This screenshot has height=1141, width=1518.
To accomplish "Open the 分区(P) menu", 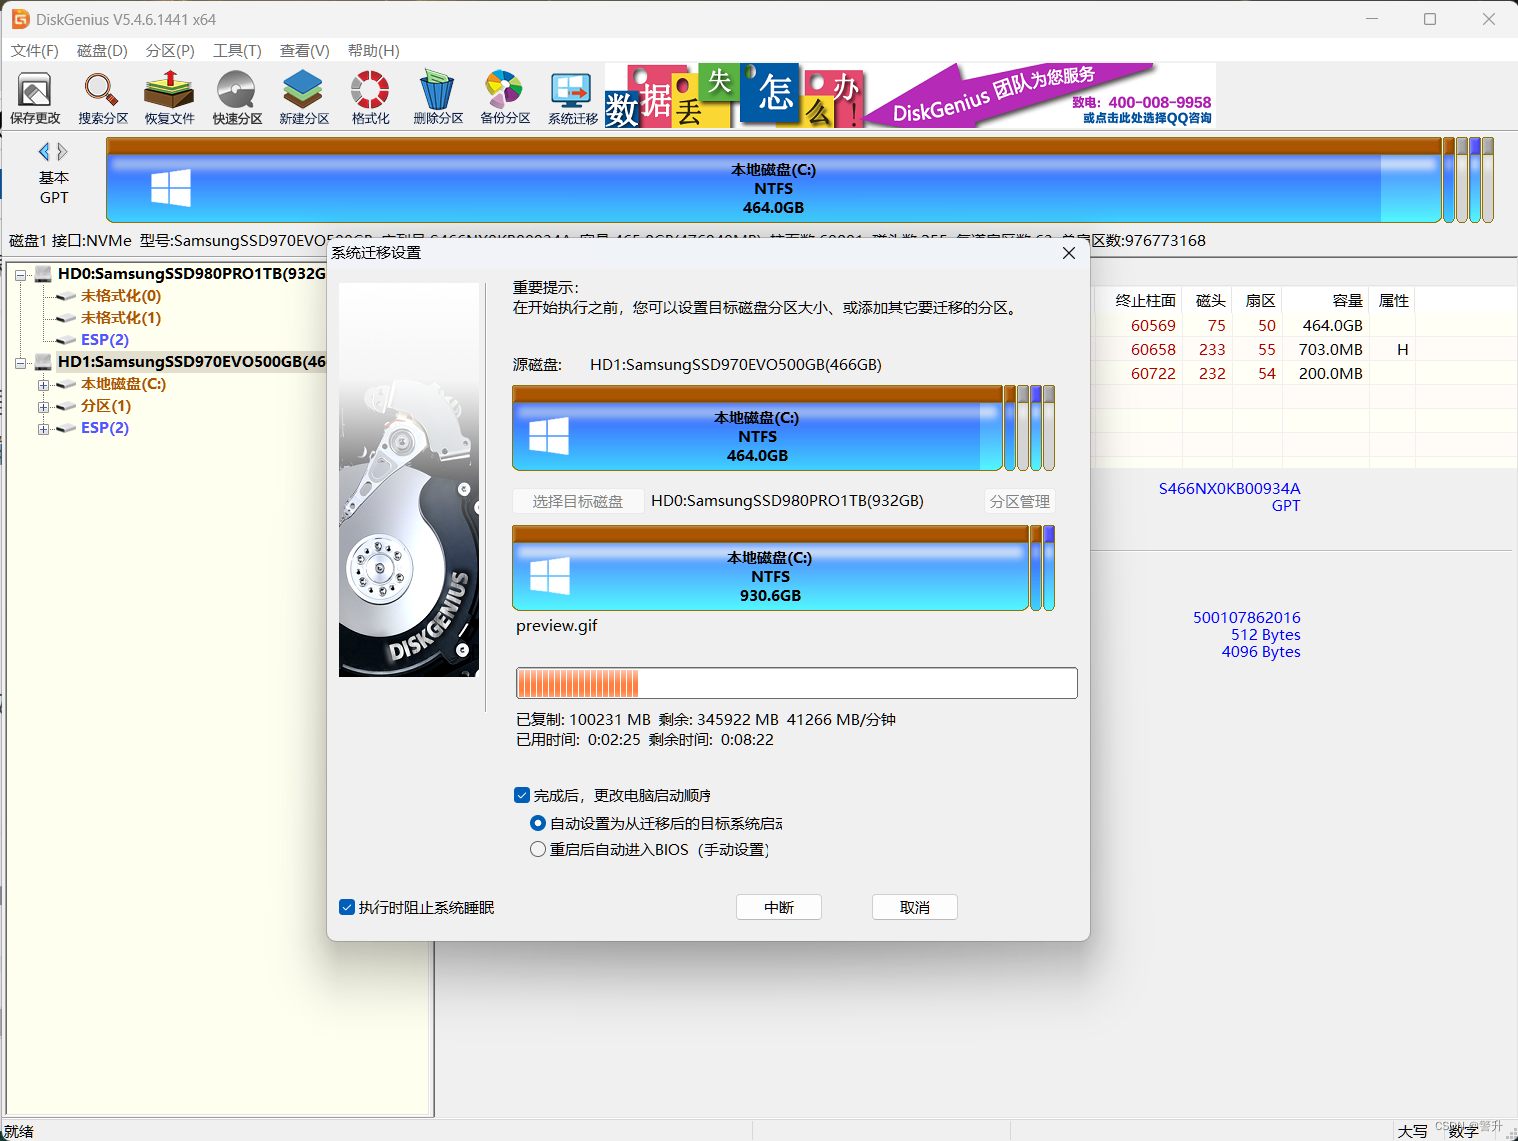I will 170,51.
